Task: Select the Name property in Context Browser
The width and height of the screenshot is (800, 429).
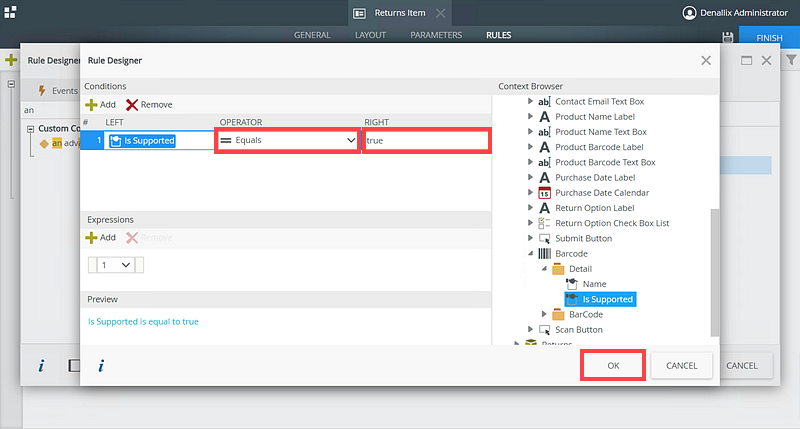Action: [x=594, y=284]
